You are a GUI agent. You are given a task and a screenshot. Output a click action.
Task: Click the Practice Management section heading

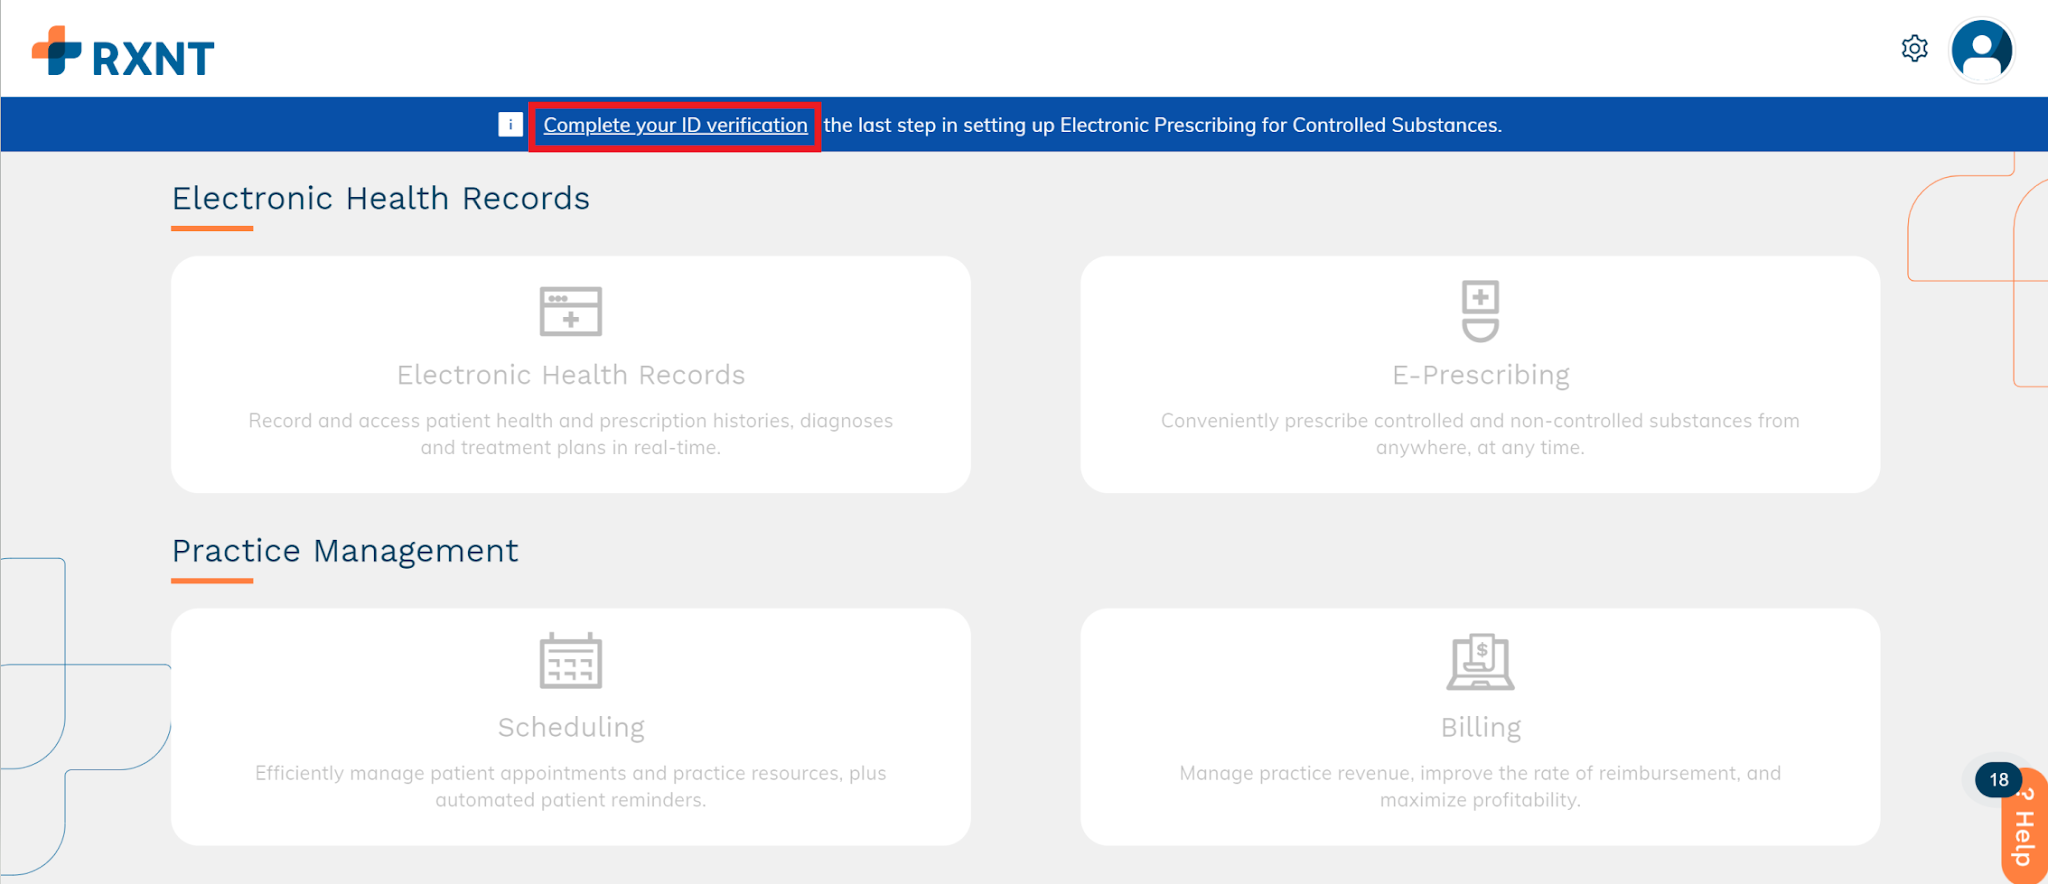tap(345, 551)
